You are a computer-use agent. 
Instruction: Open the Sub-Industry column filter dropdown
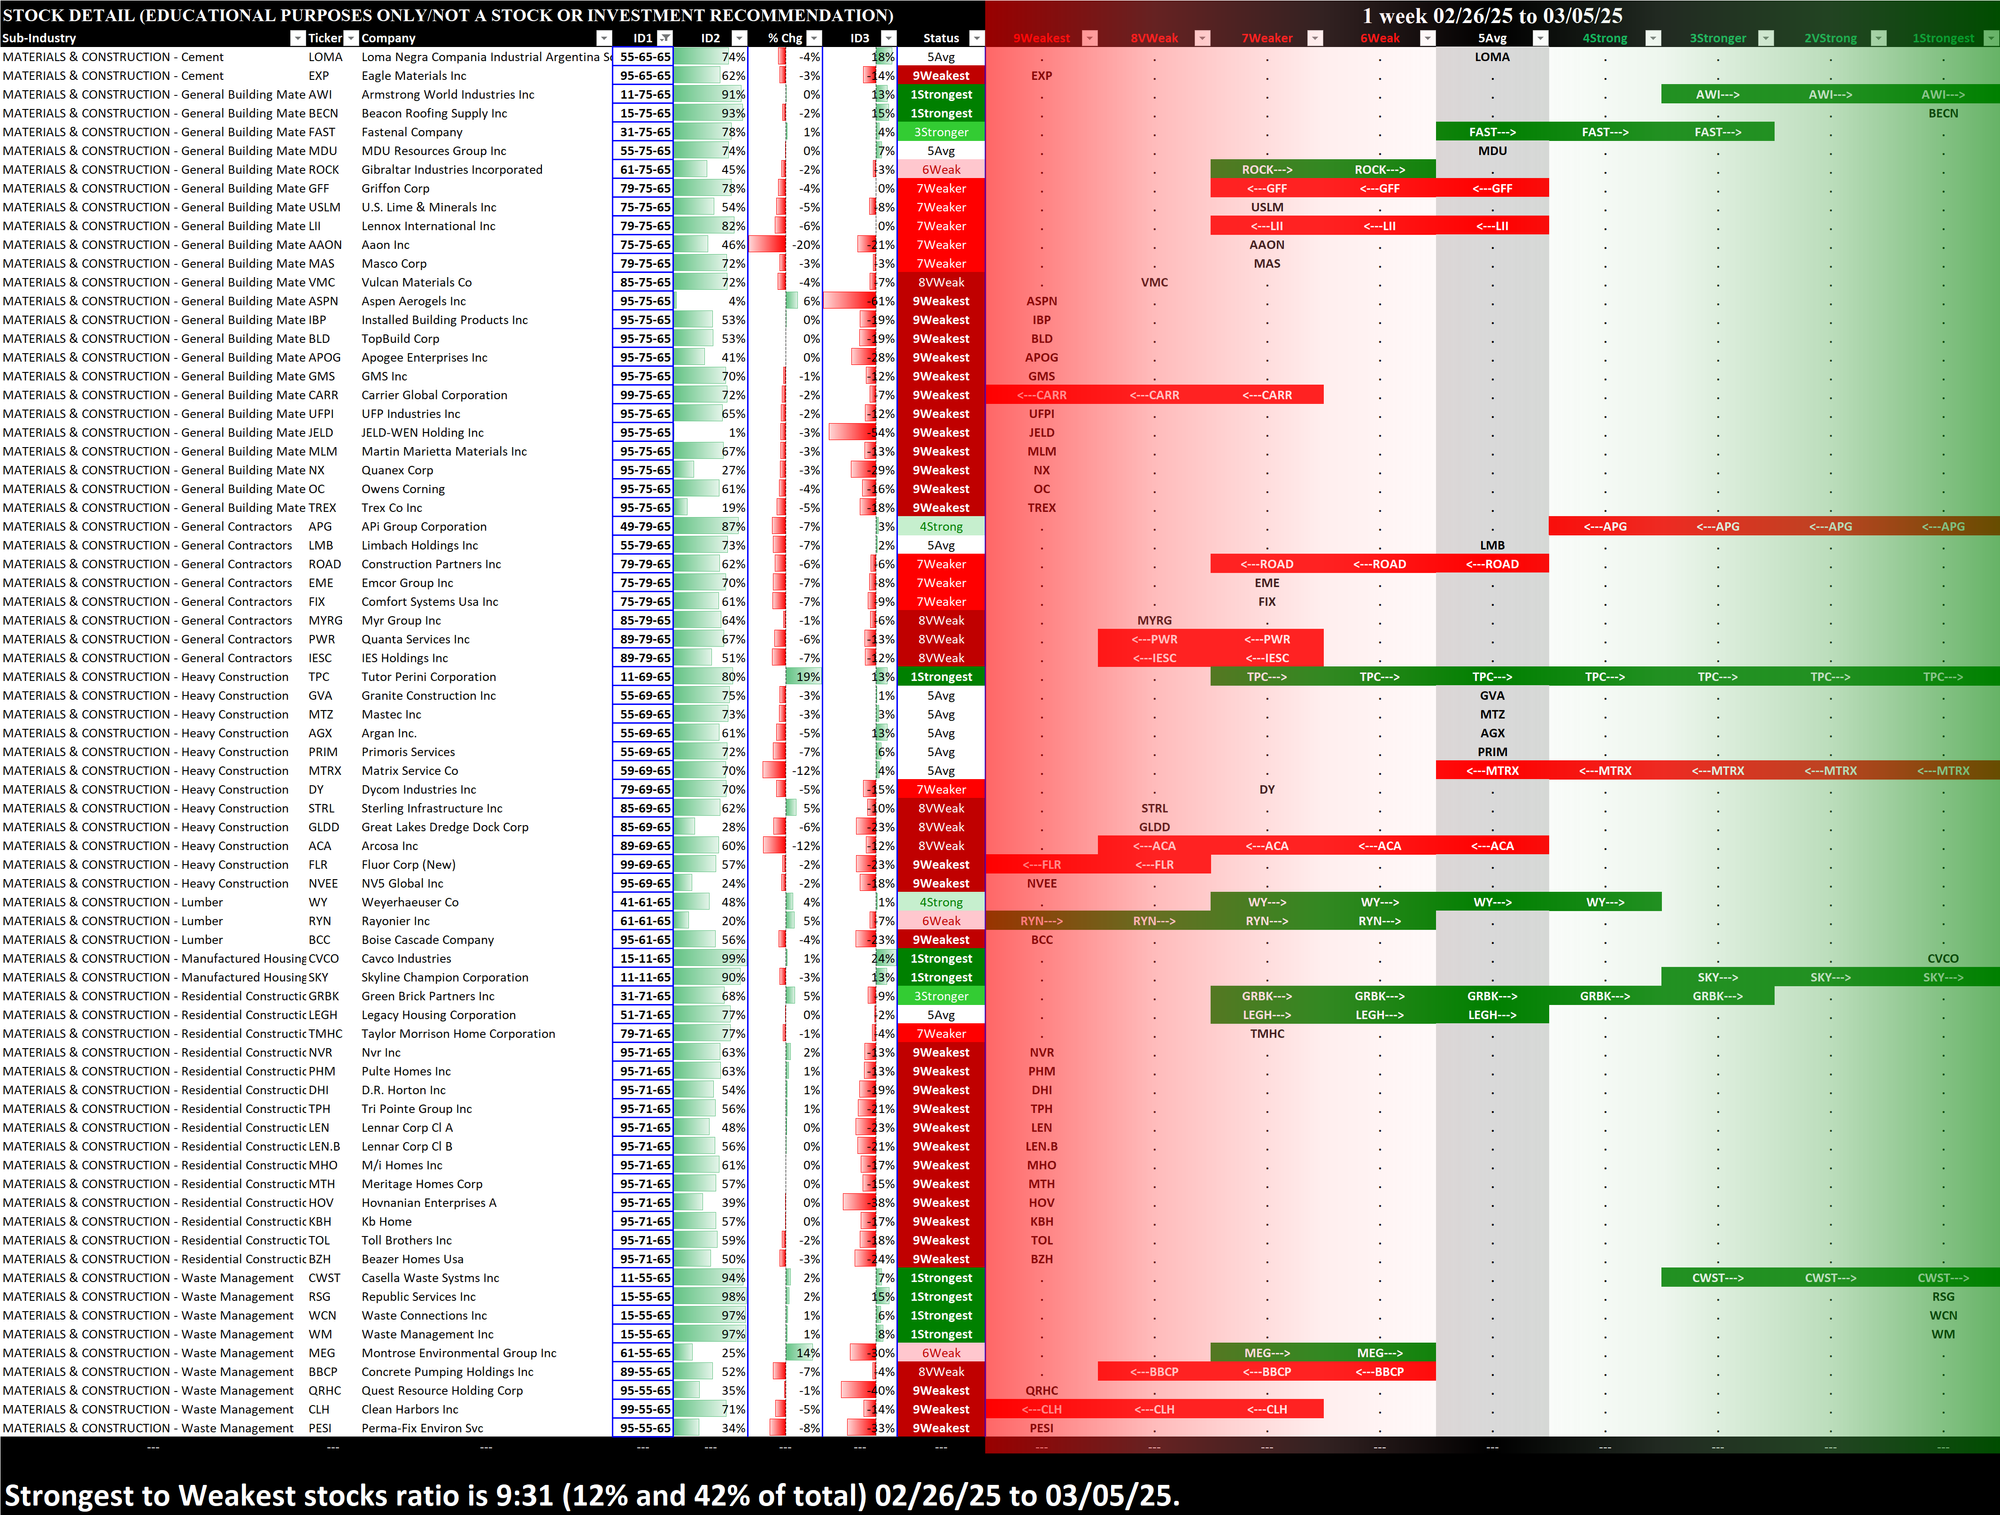point(297,38)
